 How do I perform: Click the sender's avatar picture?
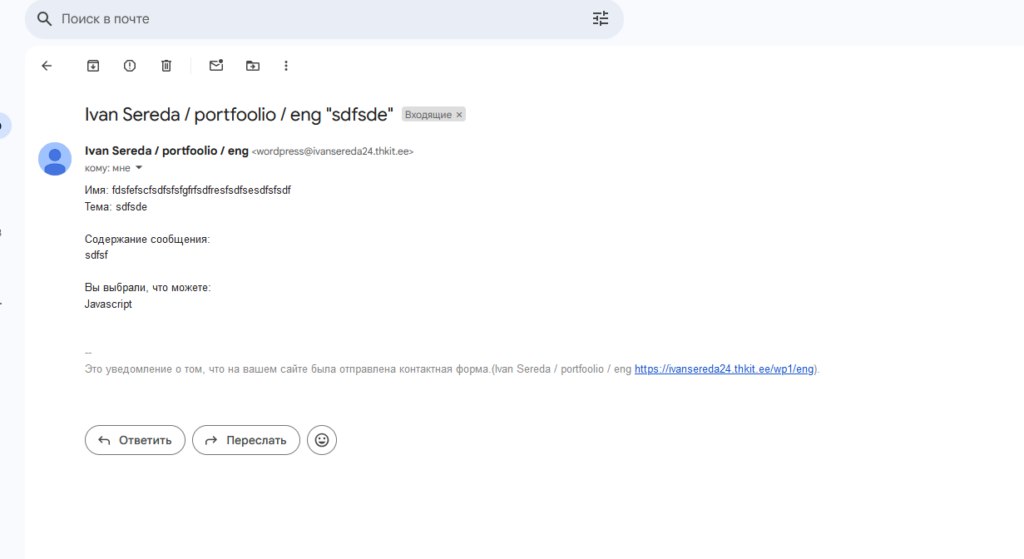pyautogui.click(x=54, y=159)
